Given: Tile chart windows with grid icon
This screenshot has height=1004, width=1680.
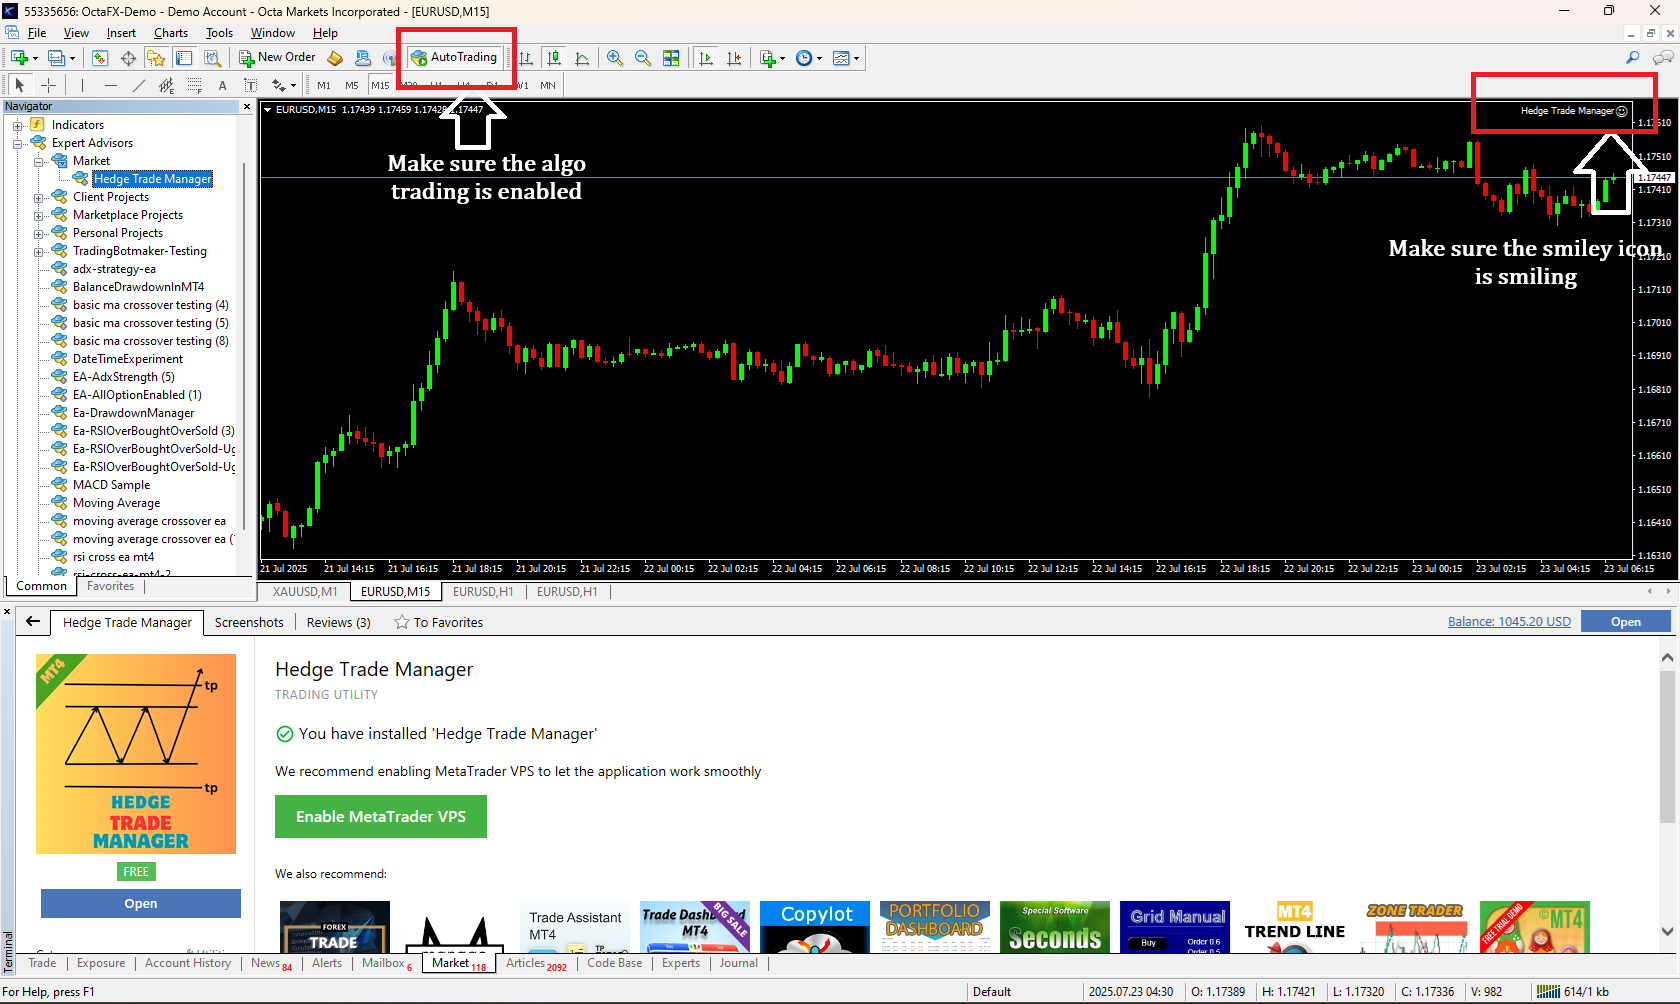Looking at the screenshot, I should click(671, 58).
